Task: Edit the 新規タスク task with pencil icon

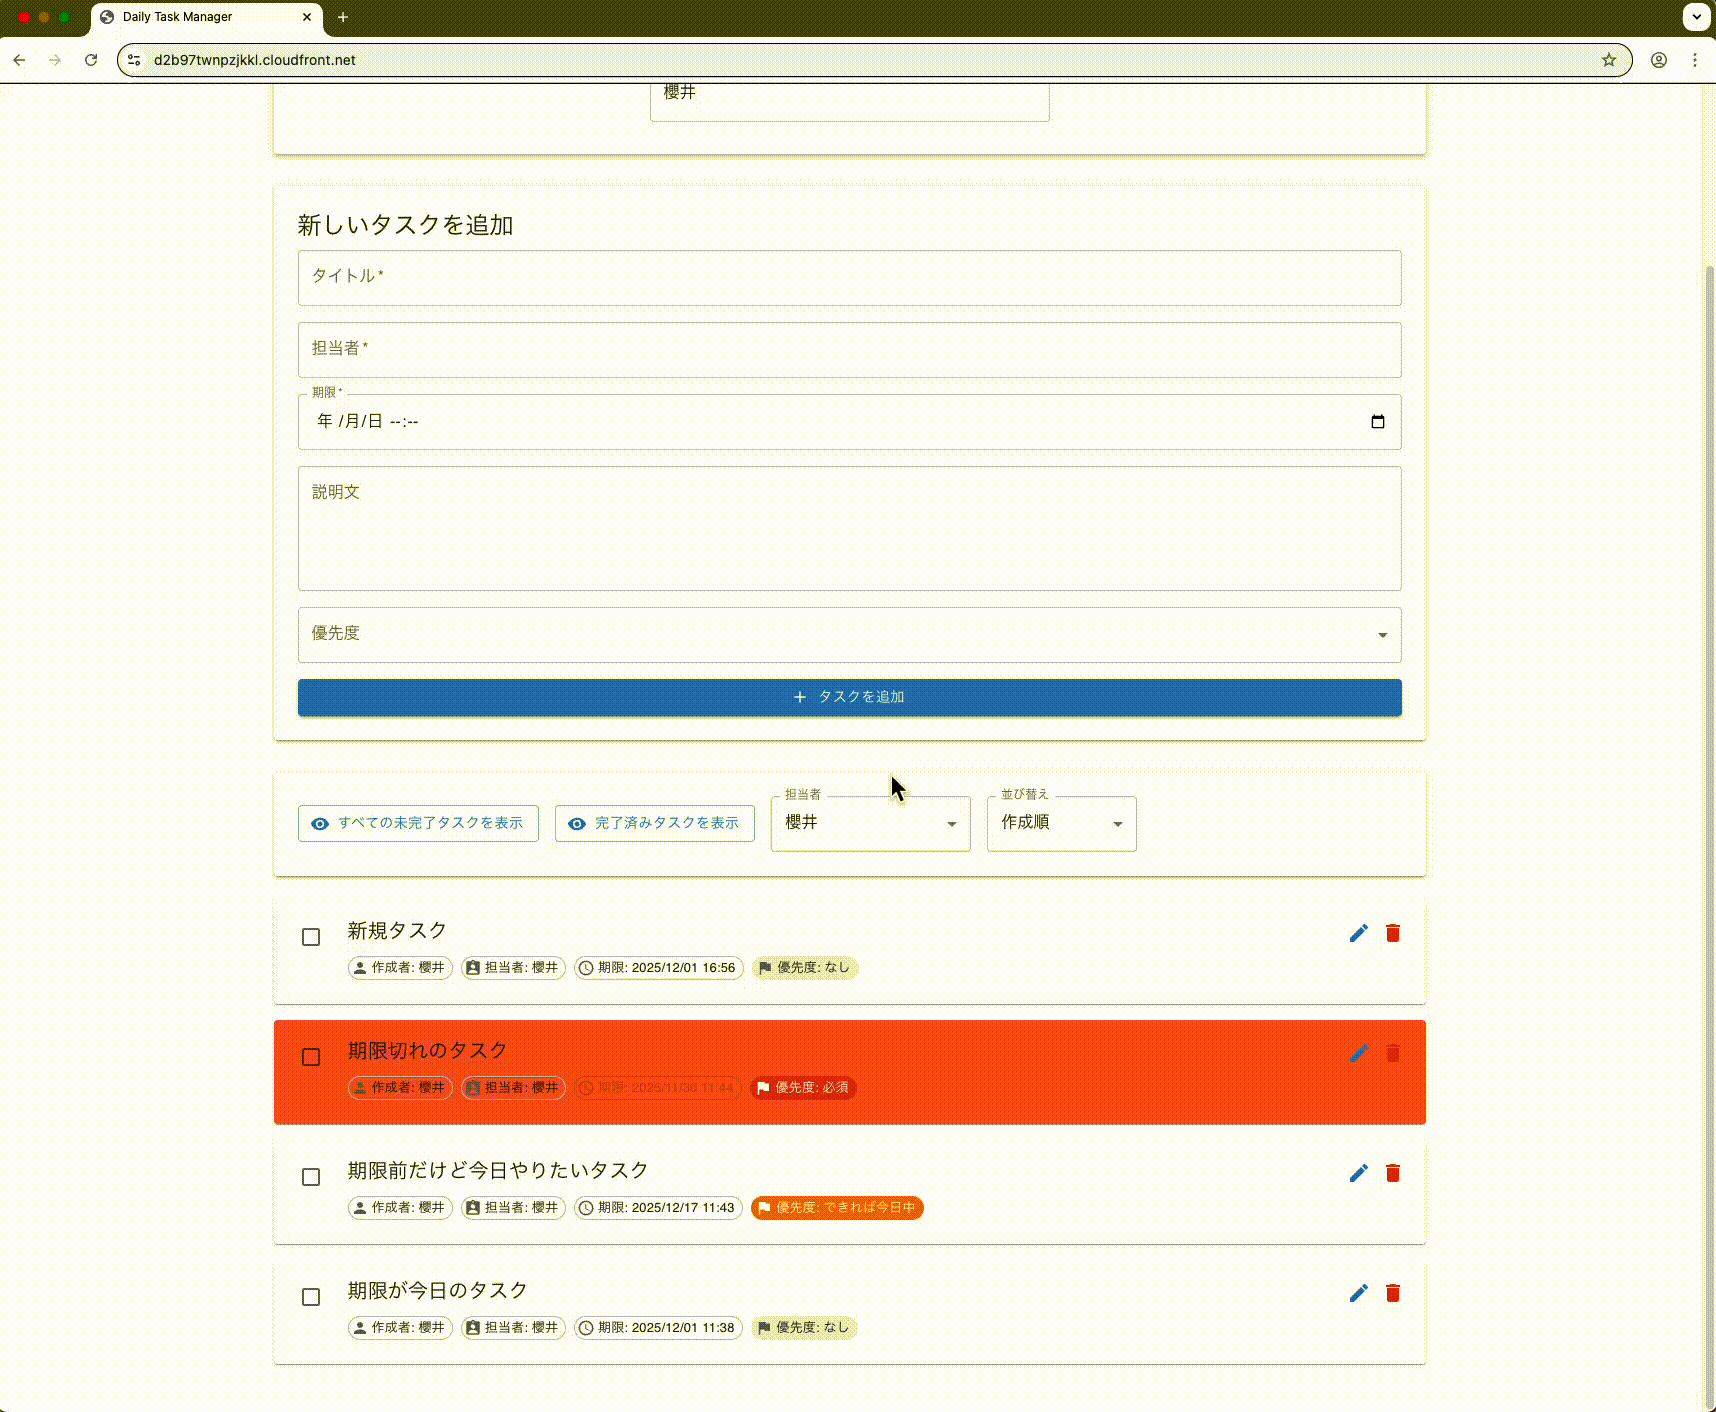Action: click(x=1358, y=933)
